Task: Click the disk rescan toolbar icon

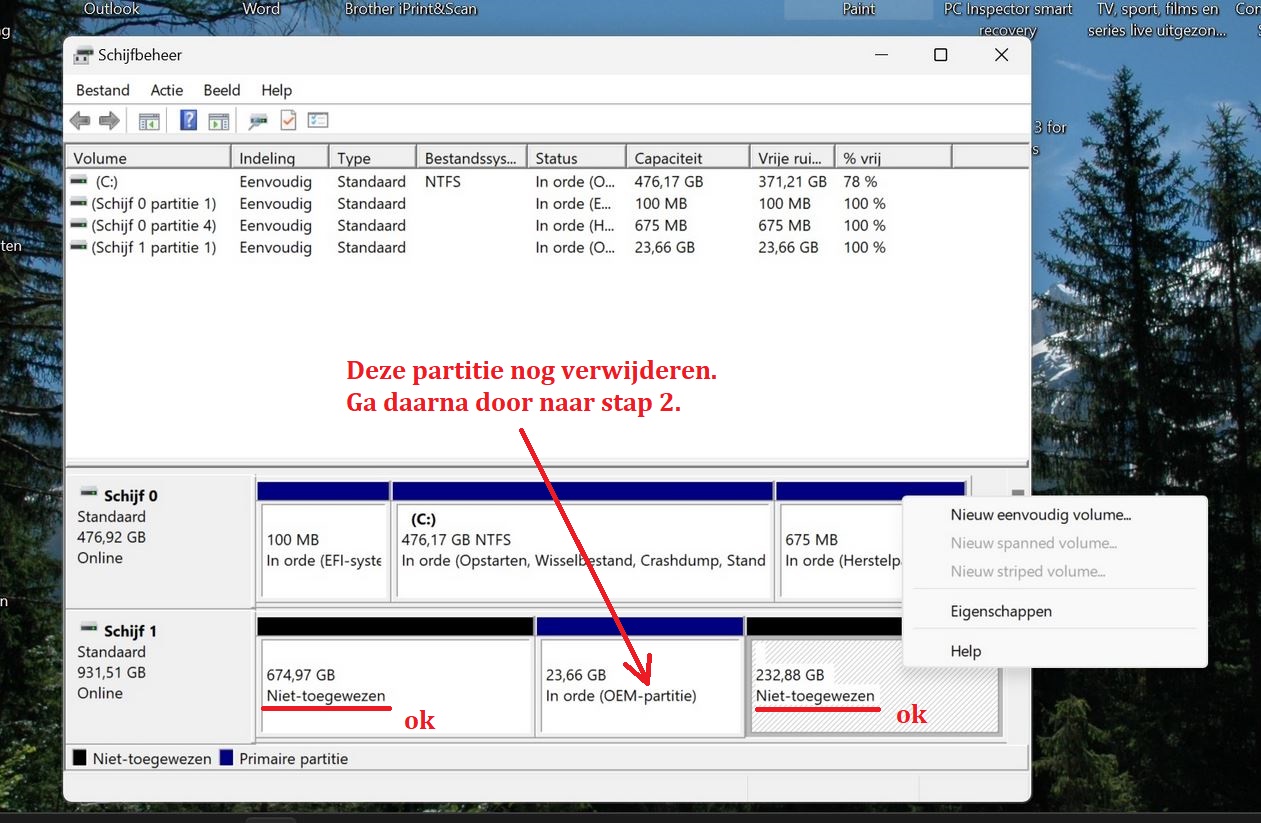Action: 258,121
